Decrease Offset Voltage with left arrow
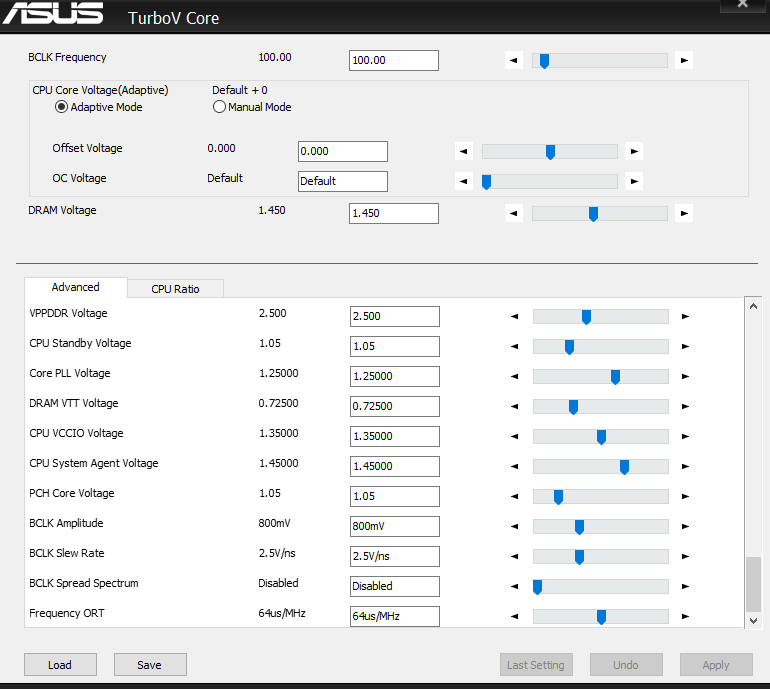Image resolution: width=770 pixels, height=689 pixels. [x=464, y=151]
